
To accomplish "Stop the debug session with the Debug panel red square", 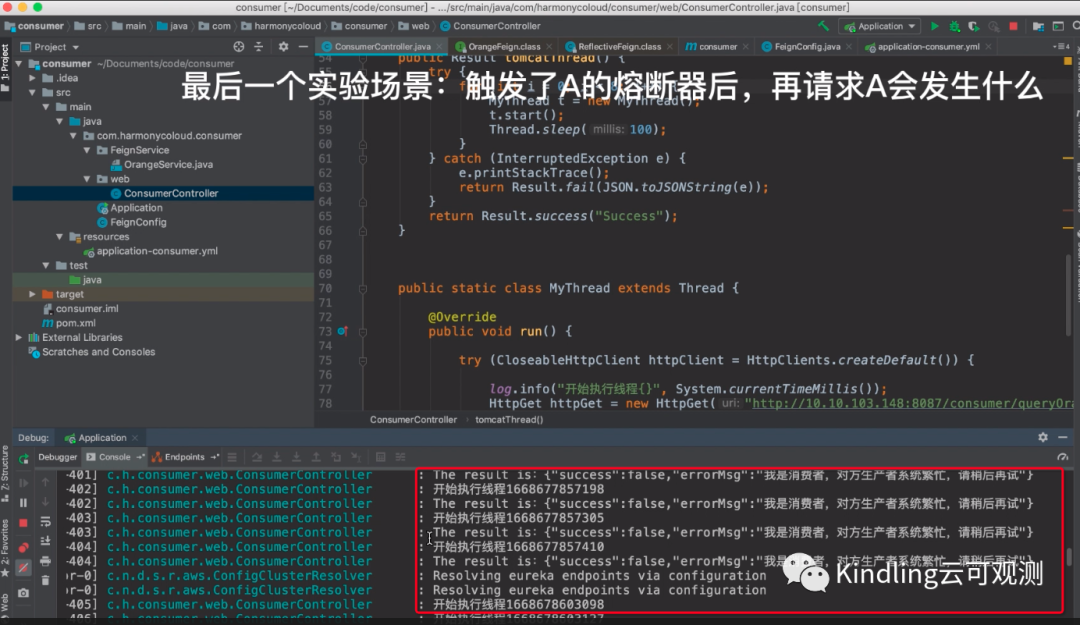I will (23, 523).
